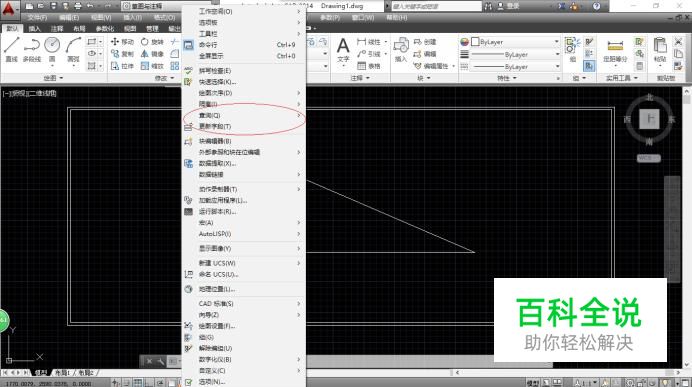Image resolution: width=692 pixels, height=387 pixels.
Task: Select the Line (直线) drawing tool
Action: point(11,49)
